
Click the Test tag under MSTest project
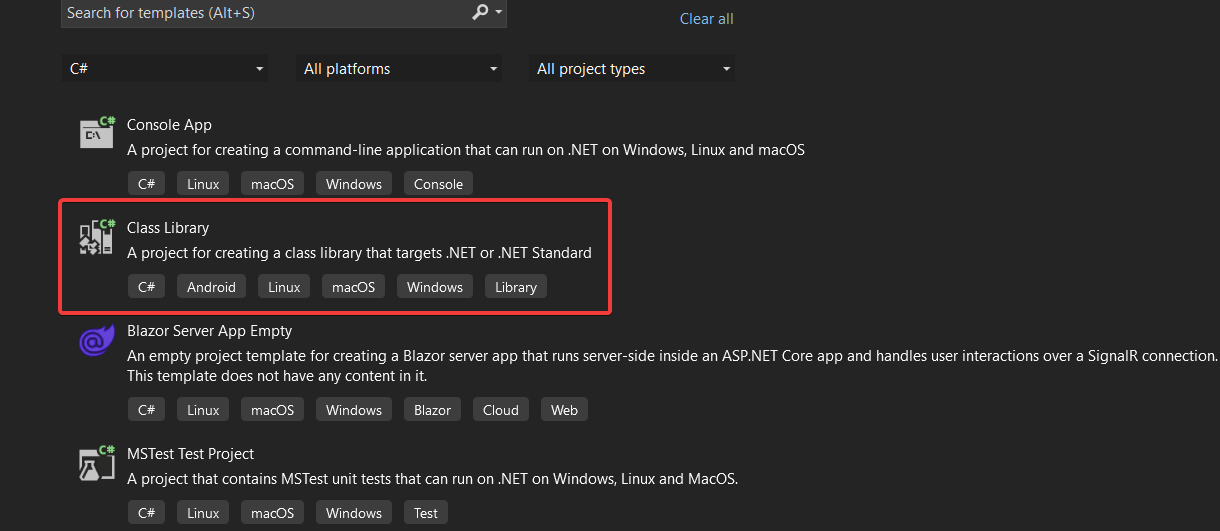coord(426,513)
